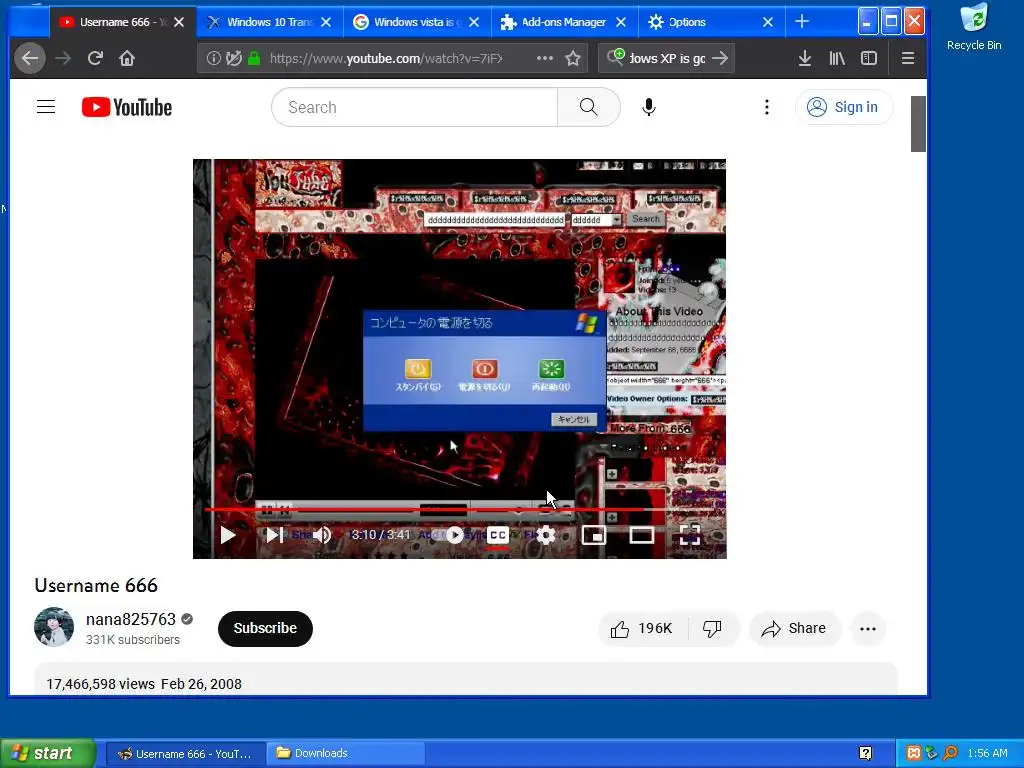This screenshot has width=1024, height=768.
Task: Click the browser search box field
Action: [x=666, y=58]
